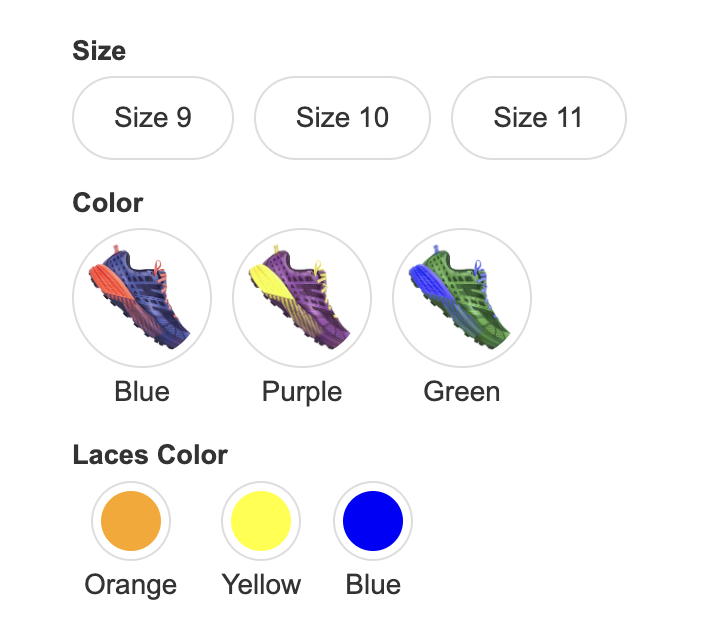Select the orange laces swatch
The height and width of the screenshot is (624, 708).
(131, 521)
